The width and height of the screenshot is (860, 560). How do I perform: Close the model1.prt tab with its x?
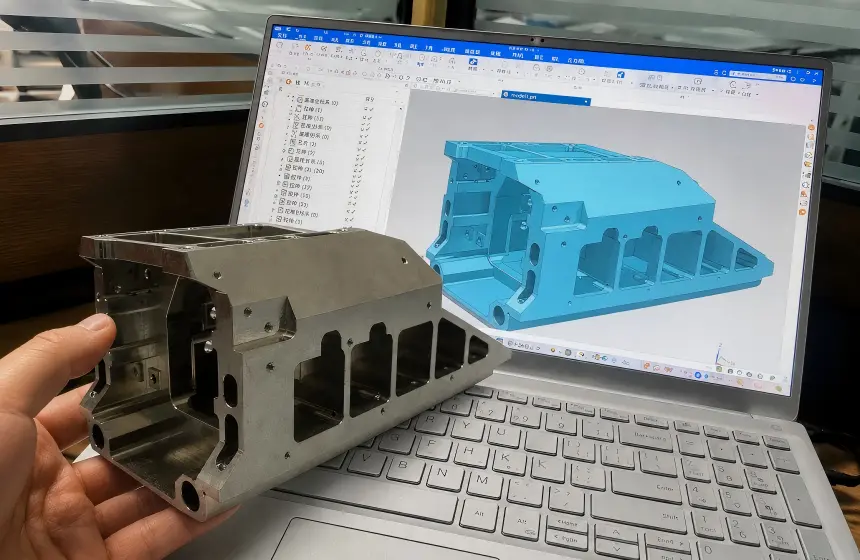[x=586, y=101]
